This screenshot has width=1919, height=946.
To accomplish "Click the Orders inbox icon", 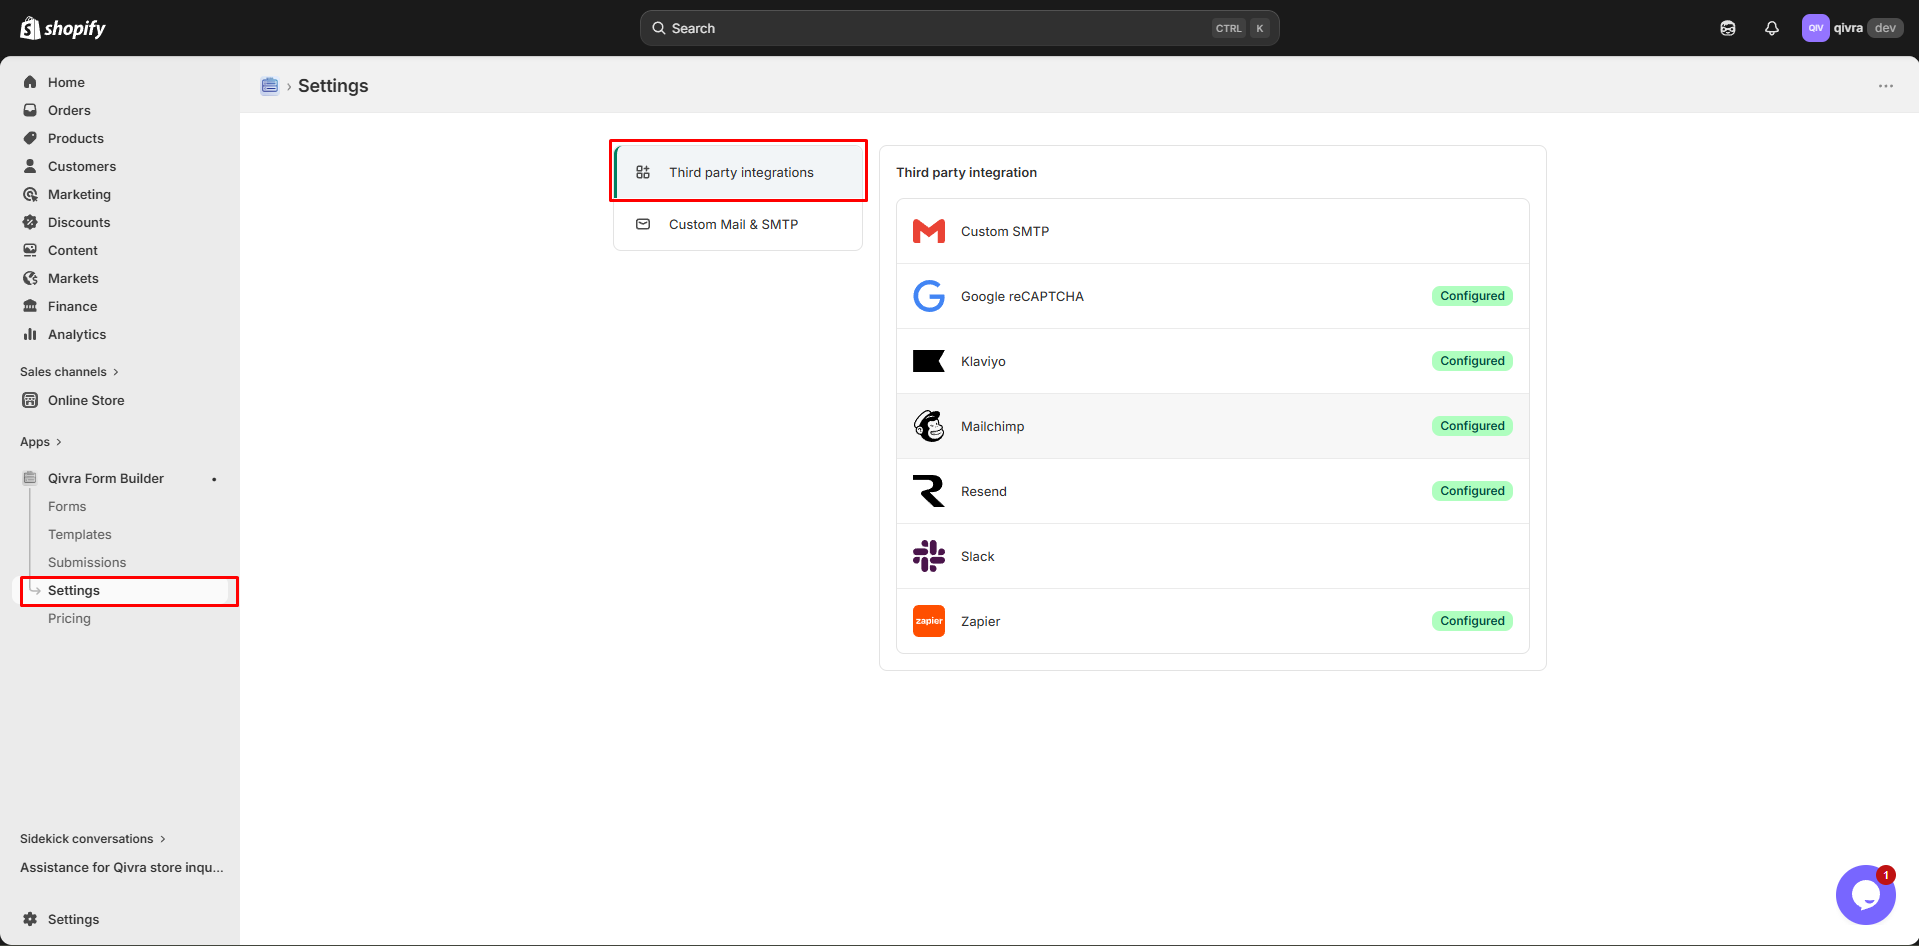I will [x=30, y=110].
